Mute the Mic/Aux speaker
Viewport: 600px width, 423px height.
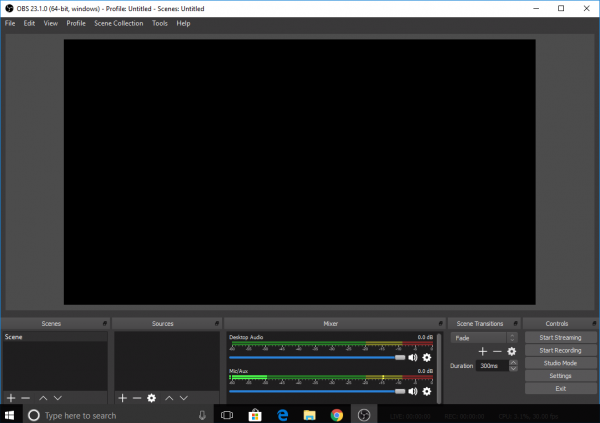coord(413,391)
